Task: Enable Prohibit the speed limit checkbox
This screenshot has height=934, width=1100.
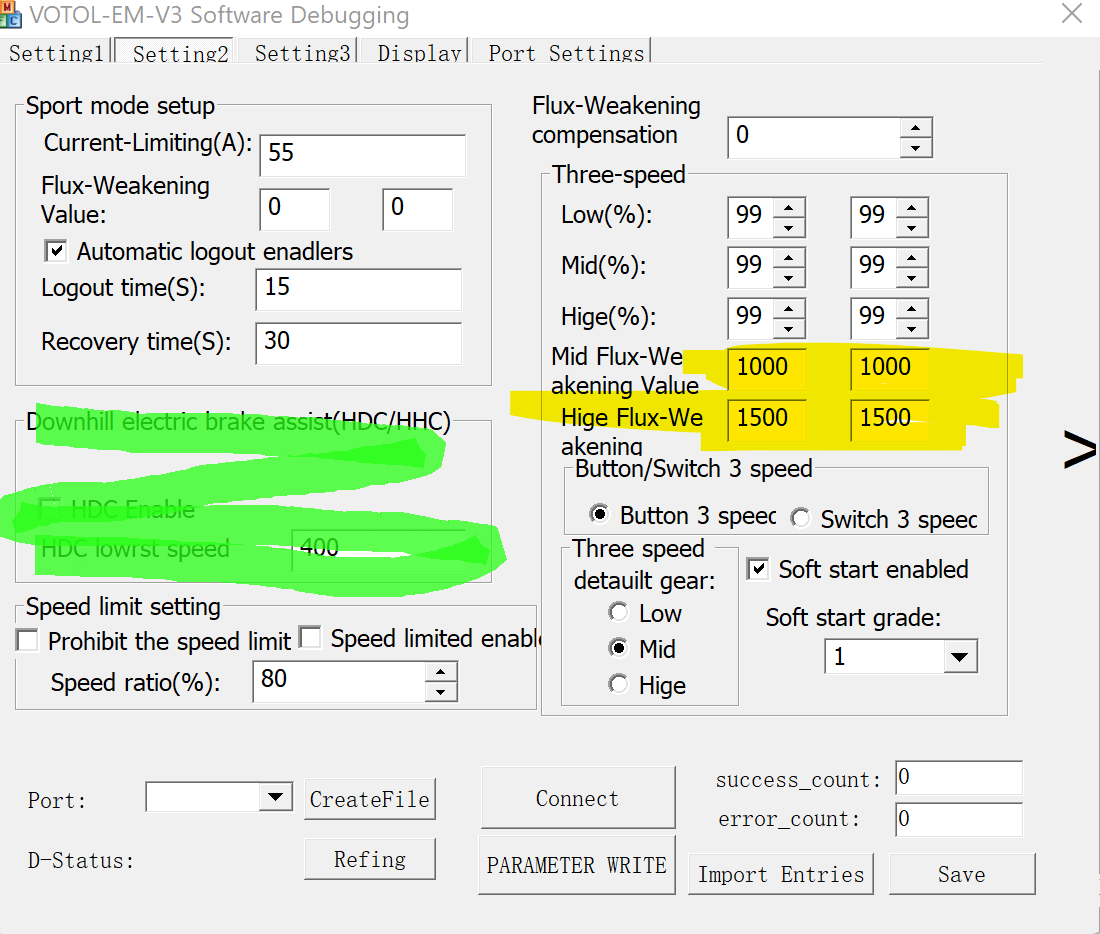Action: [28, 640]
